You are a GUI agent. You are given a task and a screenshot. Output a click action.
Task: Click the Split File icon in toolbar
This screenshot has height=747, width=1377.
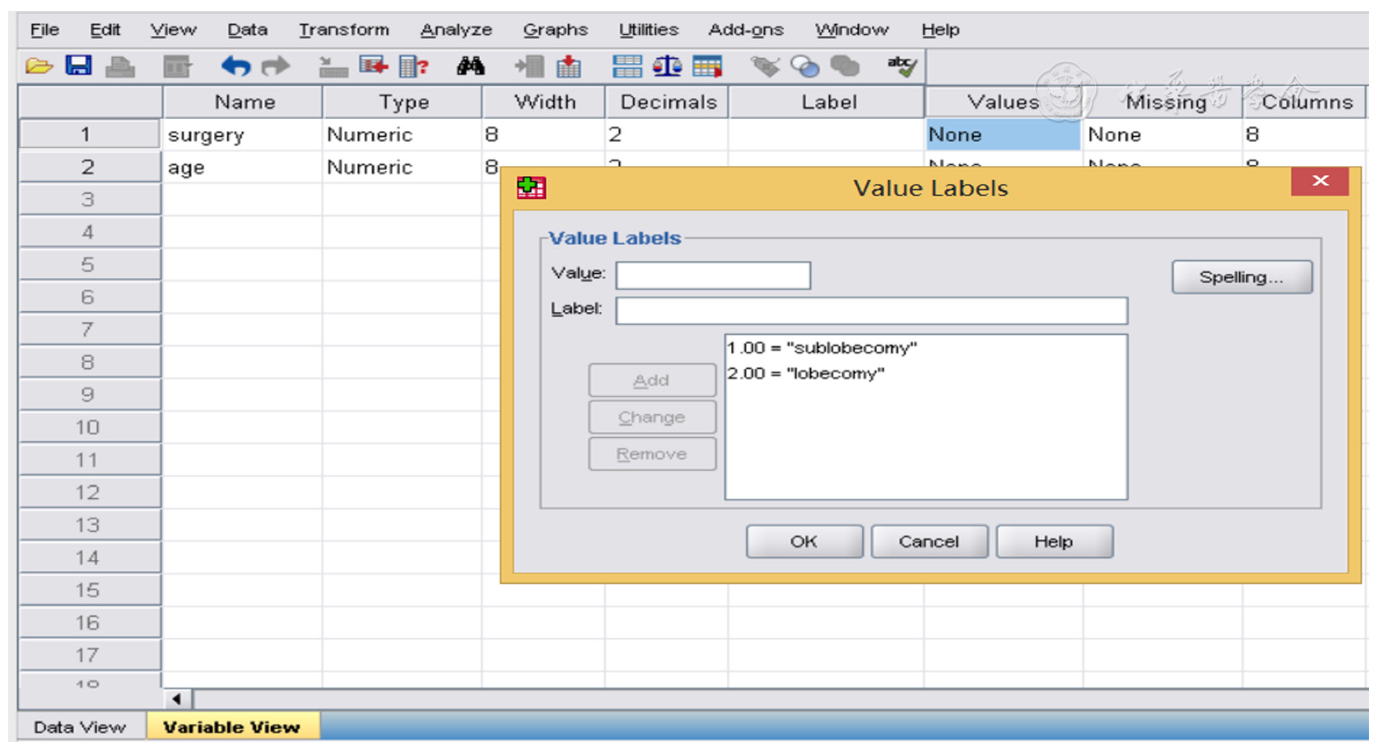(x=628, y=67)
